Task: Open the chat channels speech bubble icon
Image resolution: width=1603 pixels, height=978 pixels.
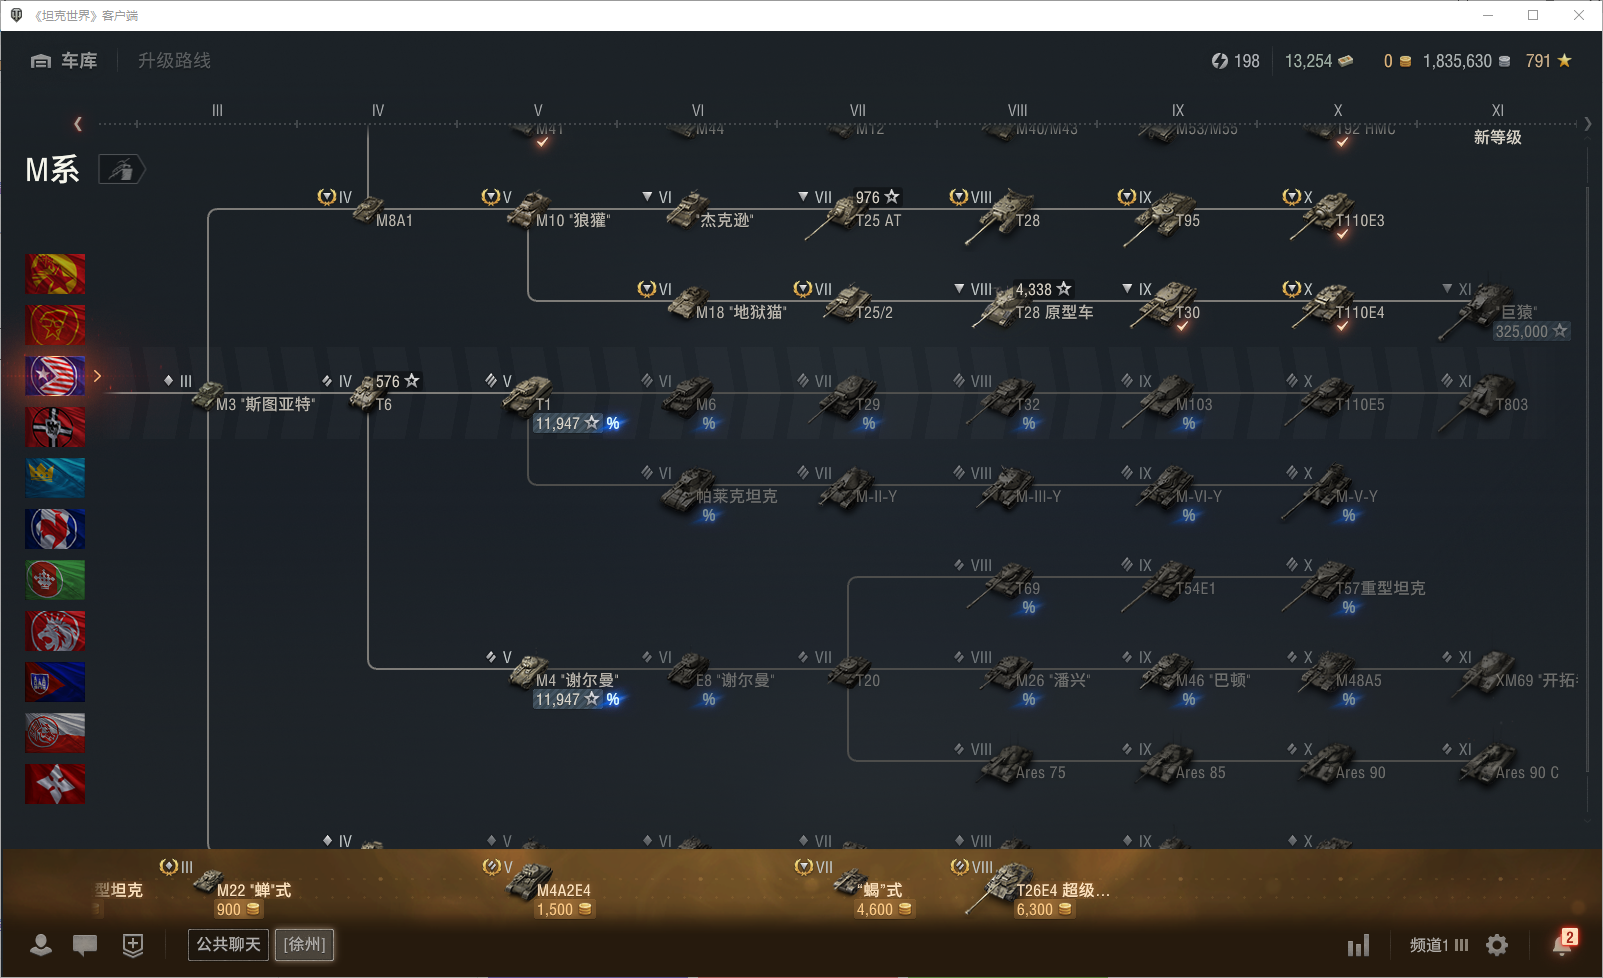Action: pyautogui.click(x=85, y=945)
